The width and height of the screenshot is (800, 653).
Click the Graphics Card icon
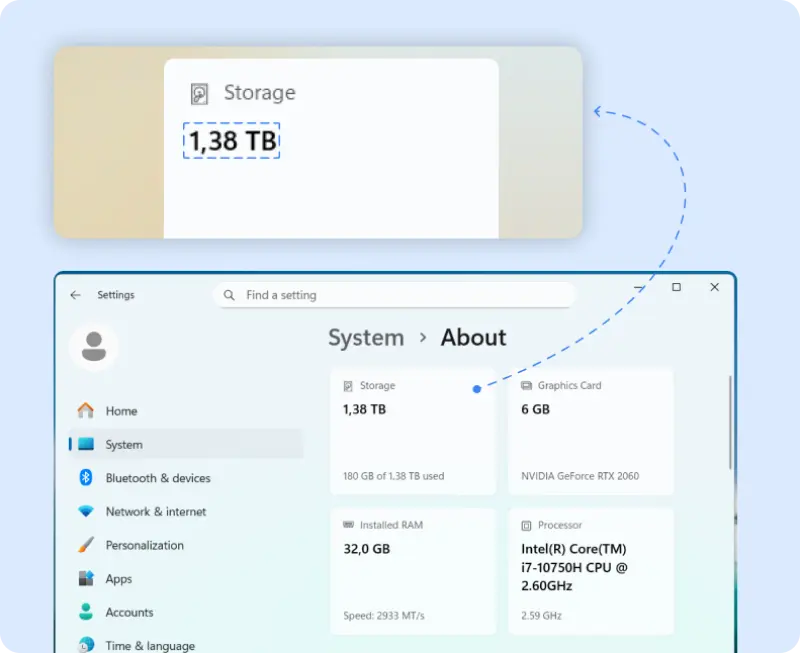[526, 386]
